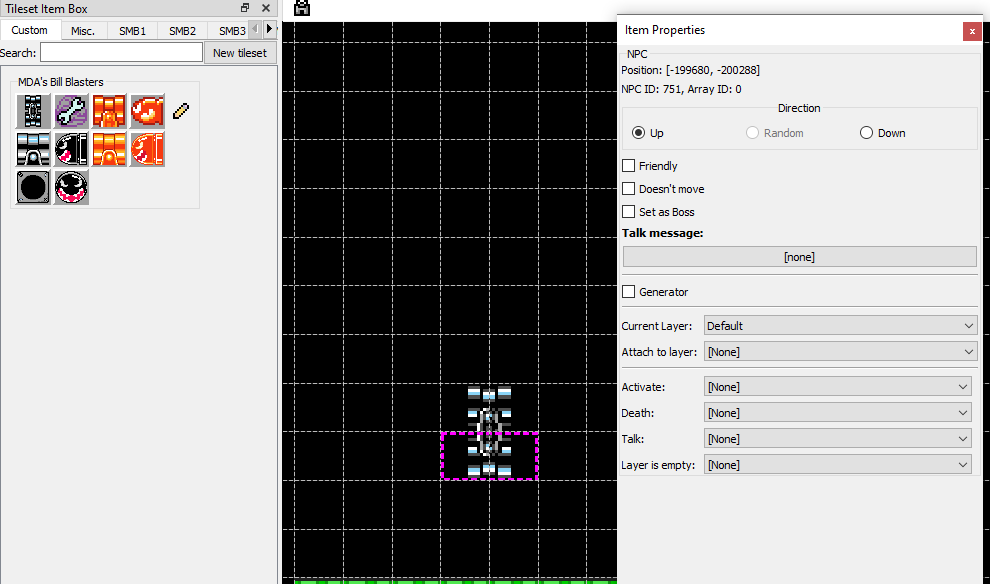The height and width of the screenshot is (584, 990).
Task: Enable the Doesn't move checkbox
Action: [628, 189]
